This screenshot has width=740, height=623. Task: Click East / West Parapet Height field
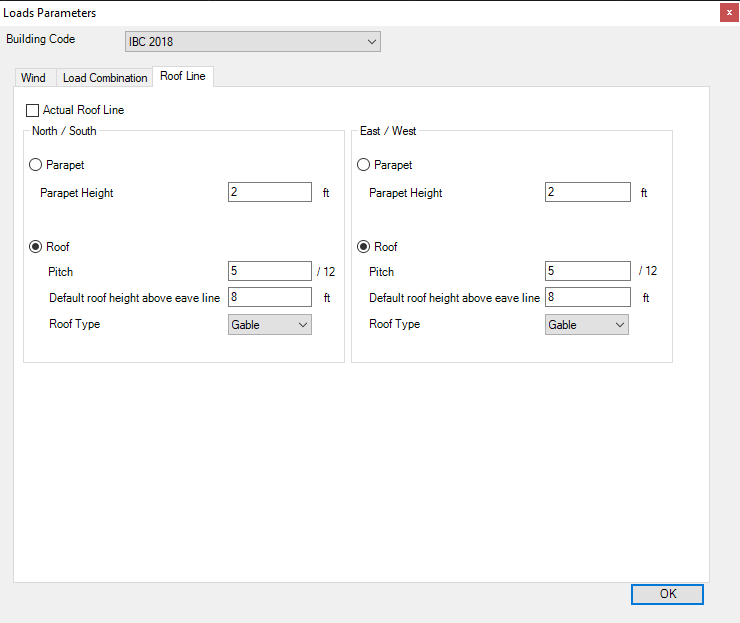click(x=587, y=193)
